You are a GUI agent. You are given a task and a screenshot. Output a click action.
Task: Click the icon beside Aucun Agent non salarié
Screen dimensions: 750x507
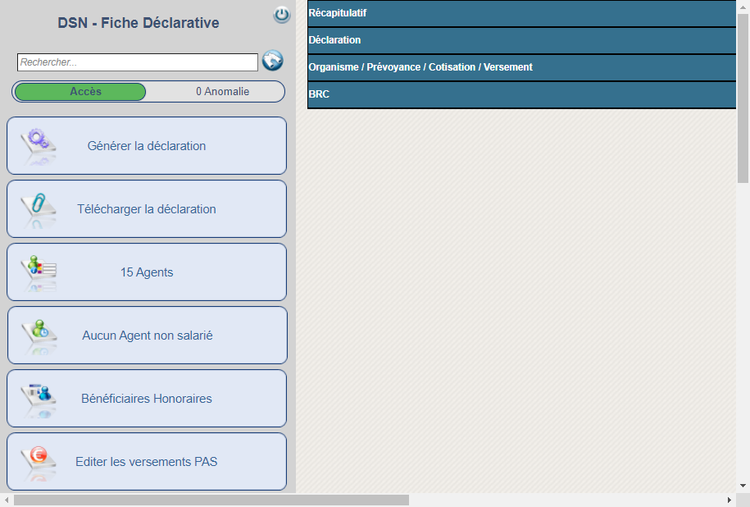(x=42, y=331)
